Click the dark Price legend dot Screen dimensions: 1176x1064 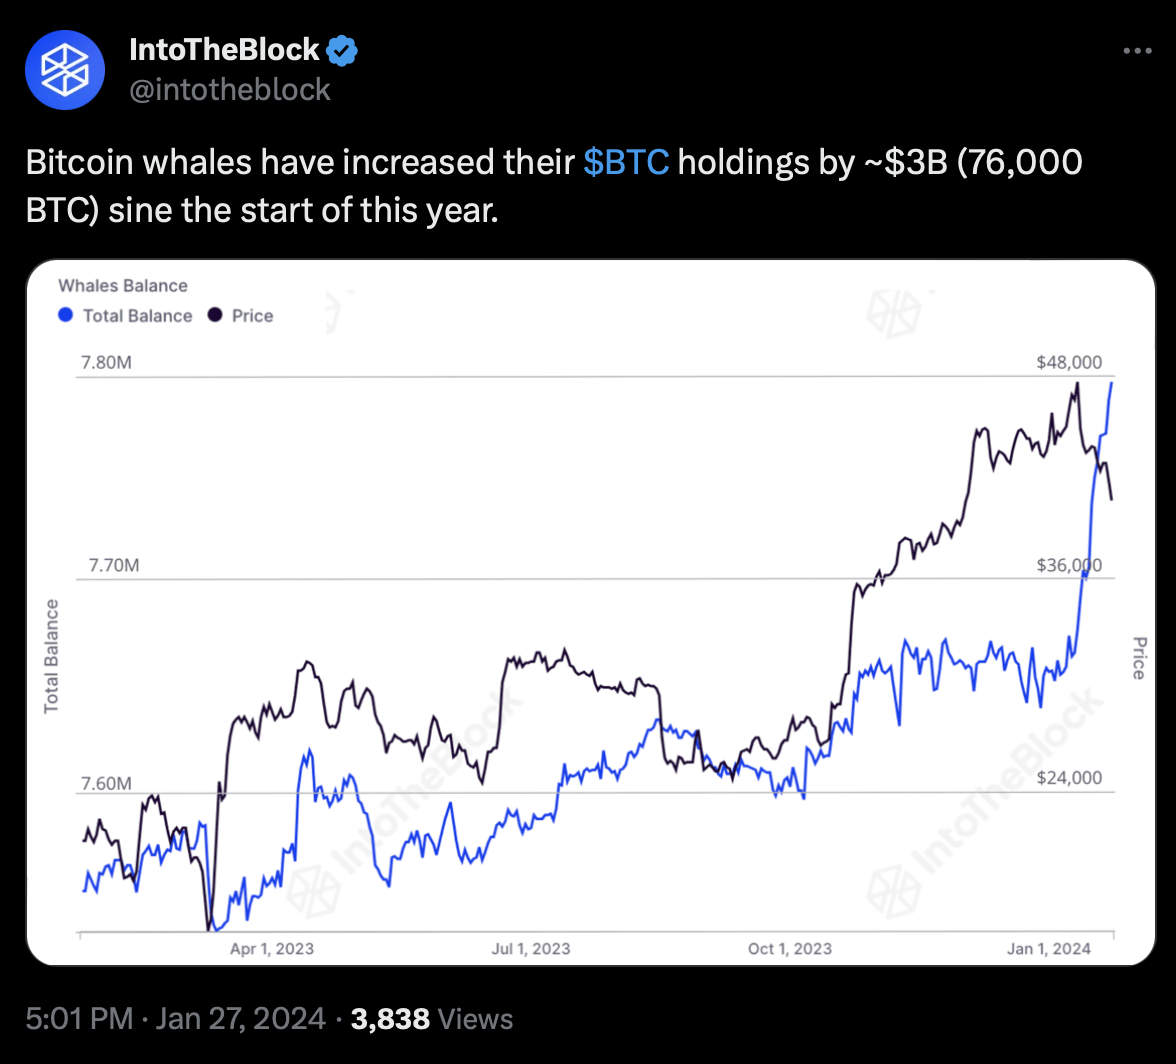point(215,316)
